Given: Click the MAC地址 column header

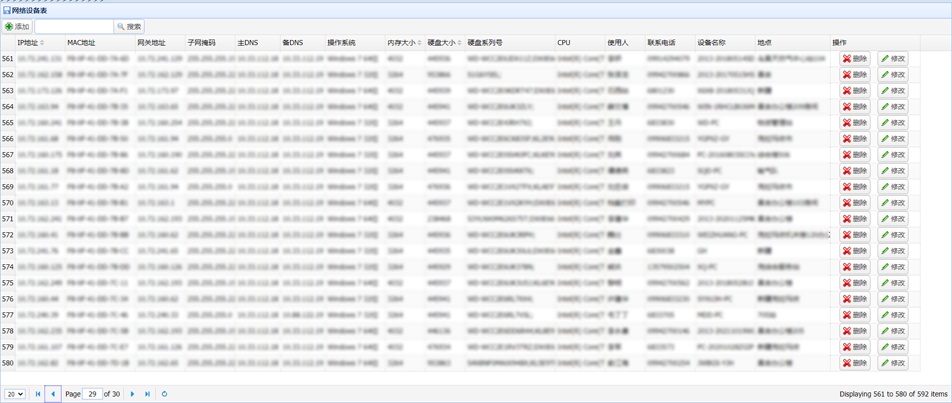Looking at the screenshot, I should point(100,43).
